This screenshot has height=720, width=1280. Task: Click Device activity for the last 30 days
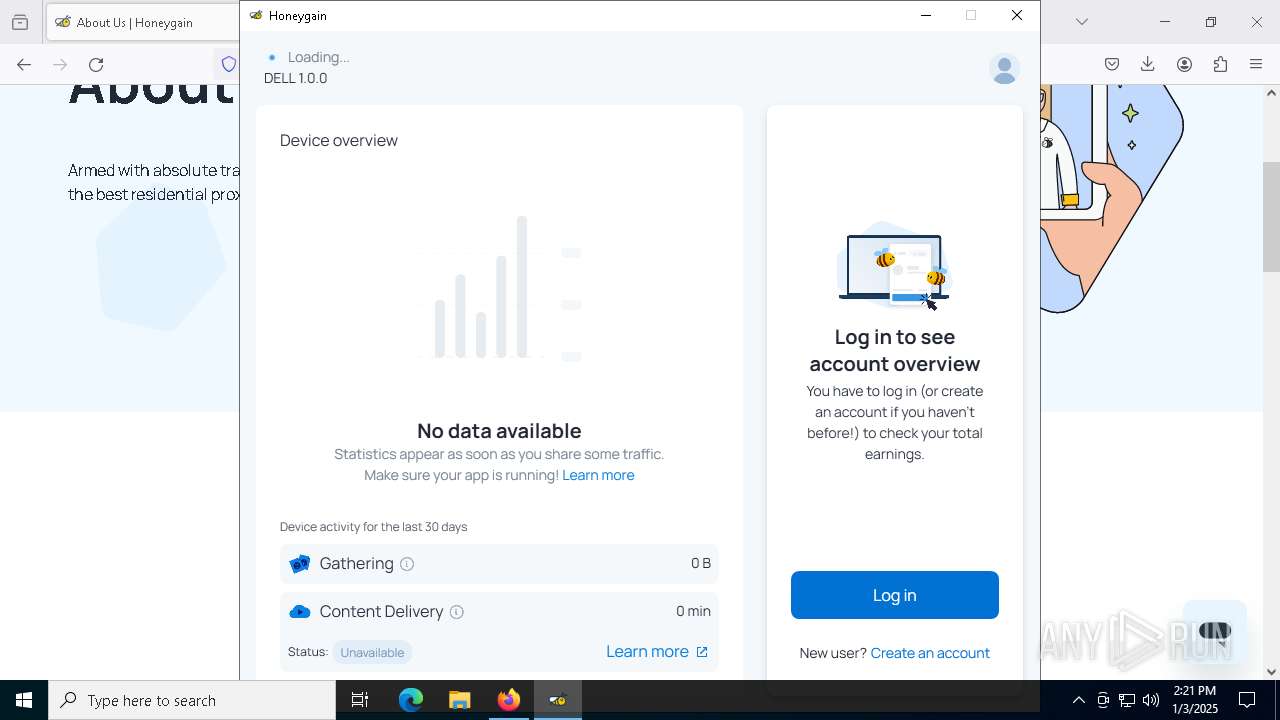point(374,527)
